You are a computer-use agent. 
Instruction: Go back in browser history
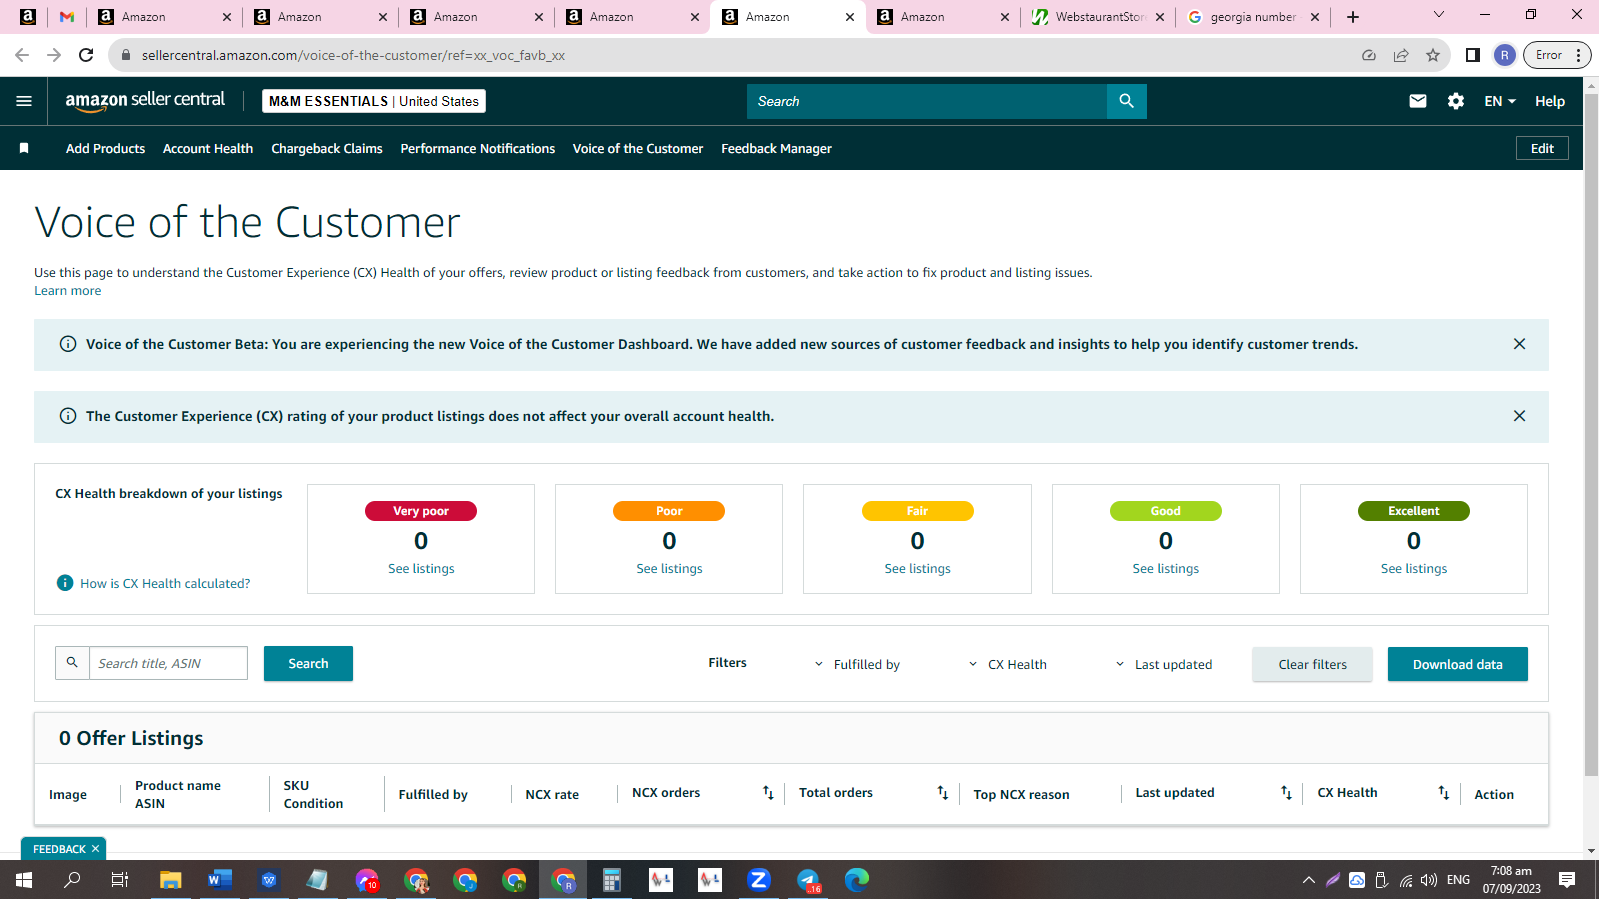click(22, 55)
